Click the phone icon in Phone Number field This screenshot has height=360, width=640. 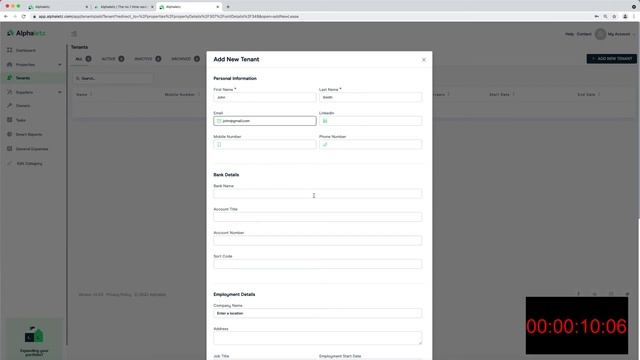tap(325, 144)
